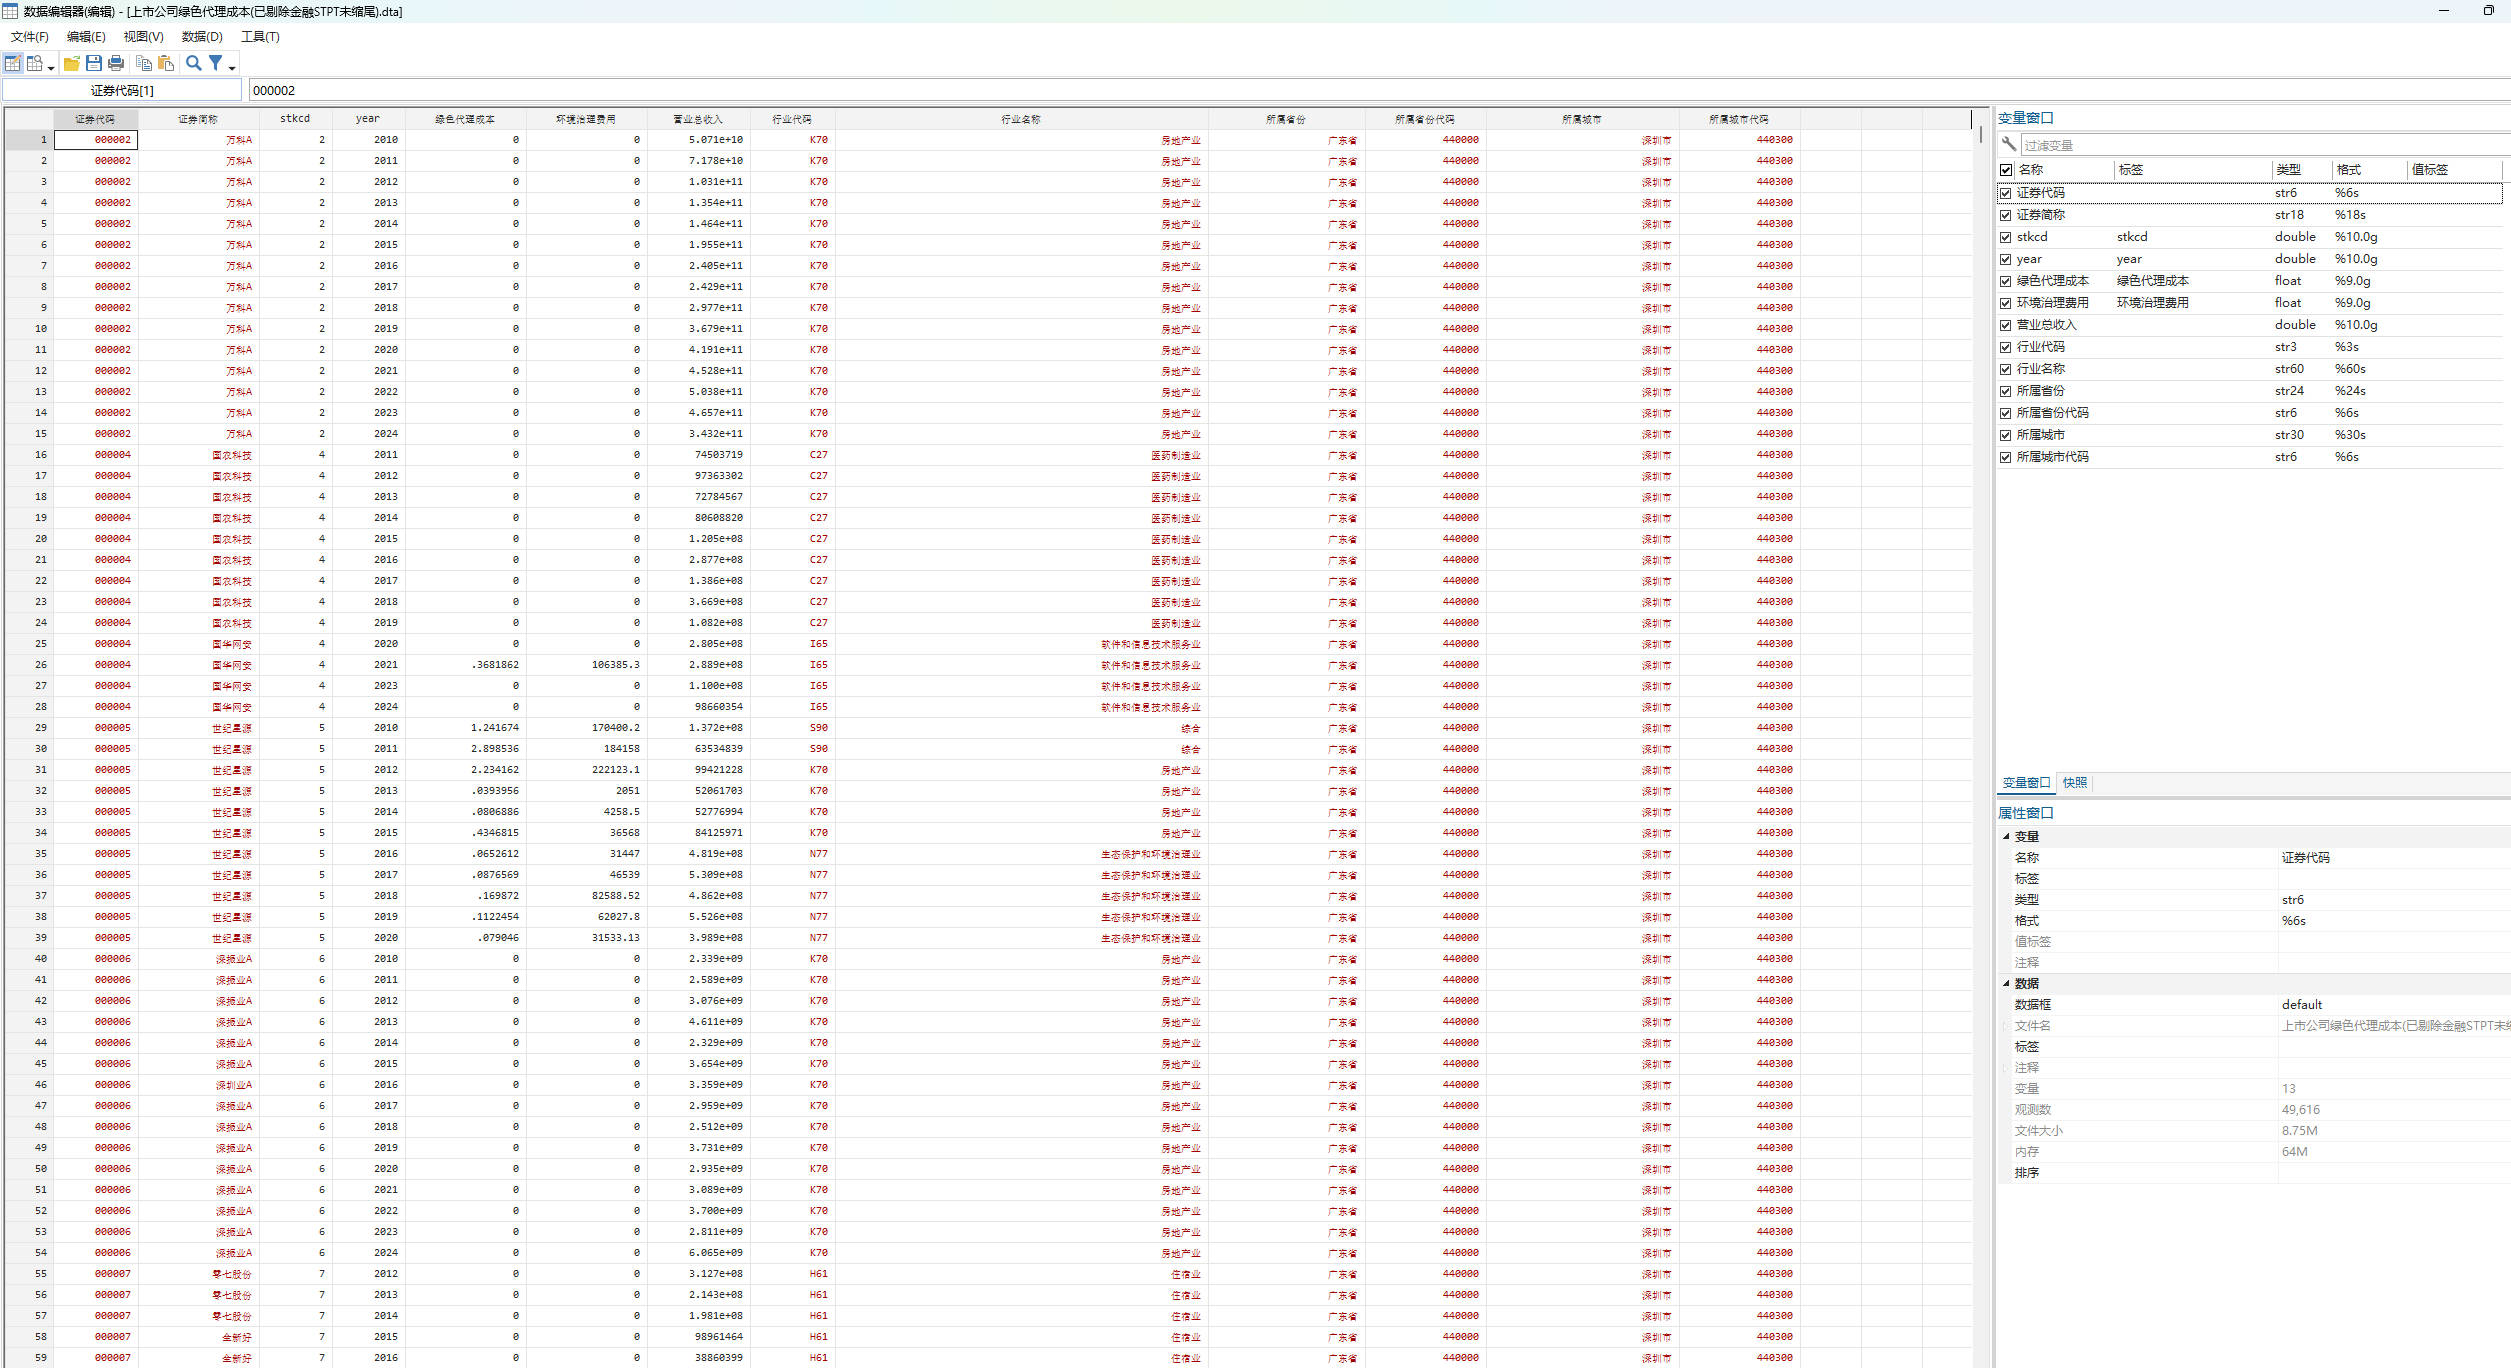Image resolution: width=2511 pixels, height=1368 pixels.
Task: Open find with magnifying glass icon
Action: [194, 63]
